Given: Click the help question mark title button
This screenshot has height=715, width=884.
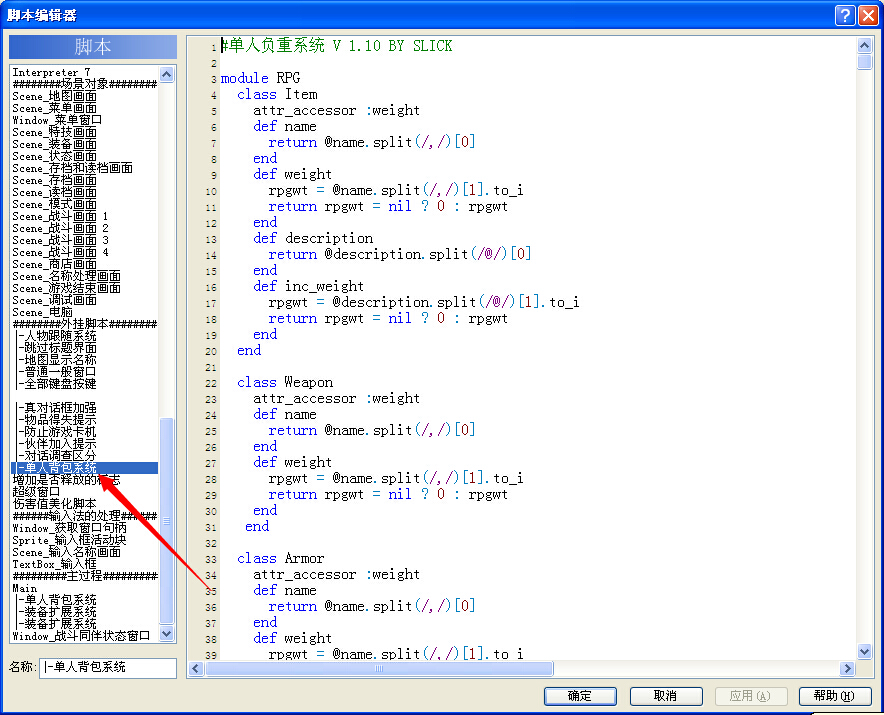Looking at the screenshot, I should pyautogui.click(x=845, y=15).
